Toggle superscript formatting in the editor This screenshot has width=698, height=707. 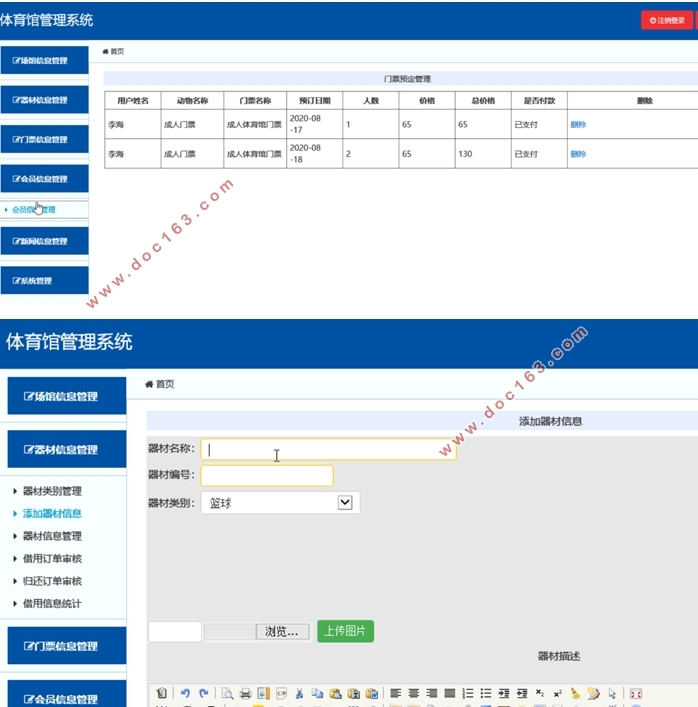557,693
